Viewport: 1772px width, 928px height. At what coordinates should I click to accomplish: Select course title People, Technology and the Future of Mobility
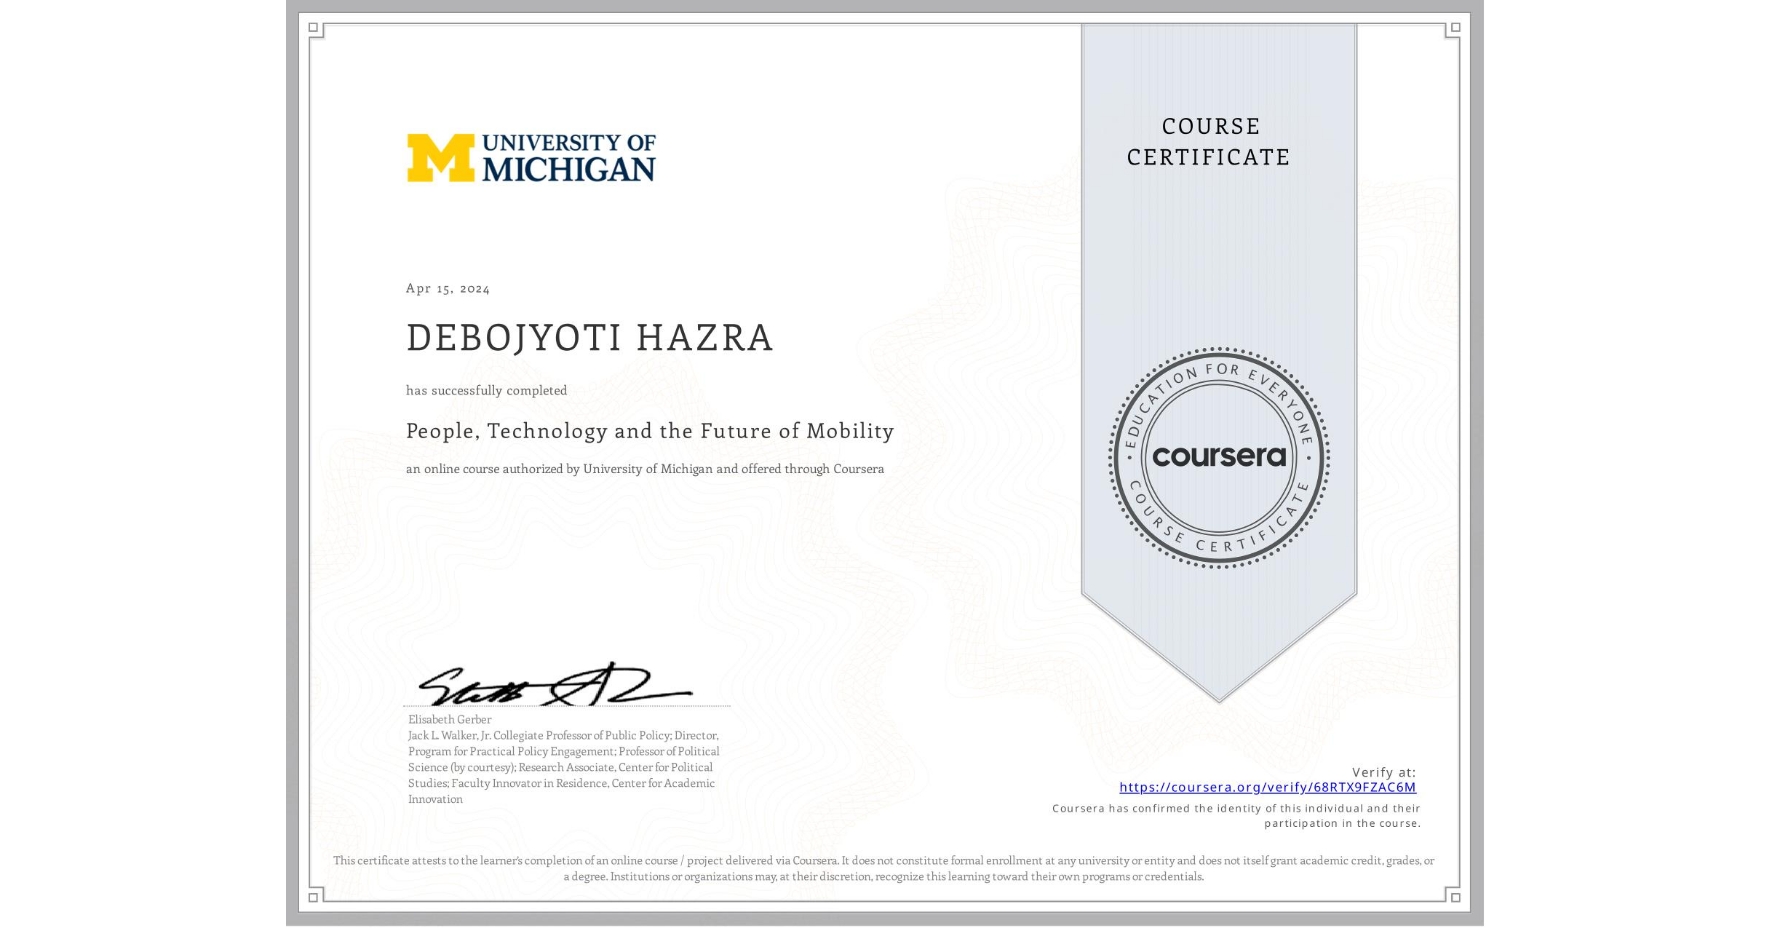(650, 431)
